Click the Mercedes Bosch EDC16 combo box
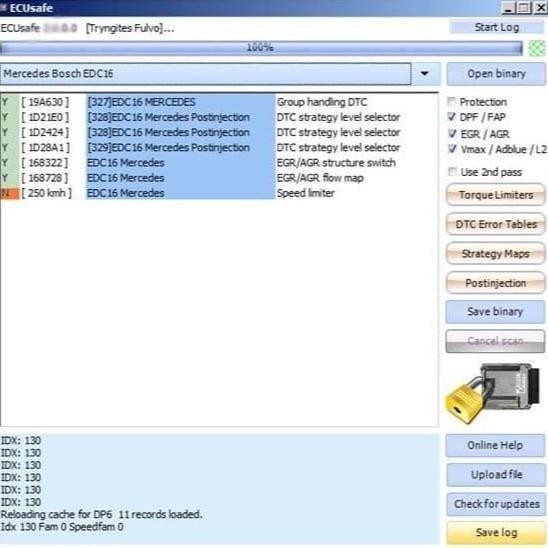 206,74
